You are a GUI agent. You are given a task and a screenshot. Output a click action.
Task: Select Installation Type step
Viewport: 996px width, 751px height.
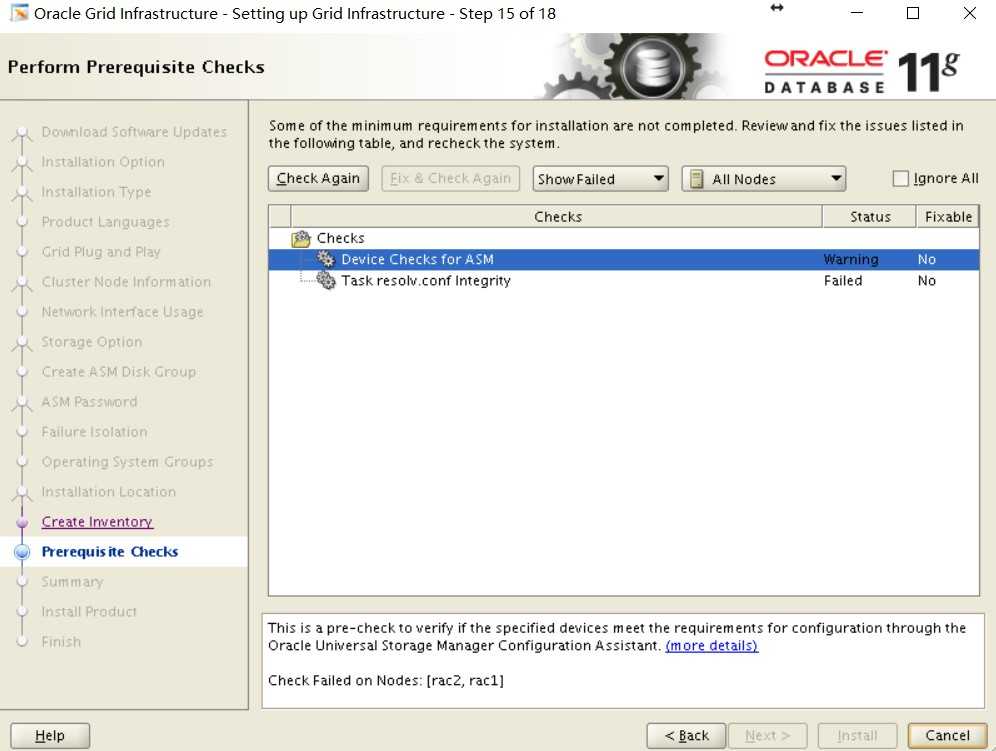(x=96, y=192)
